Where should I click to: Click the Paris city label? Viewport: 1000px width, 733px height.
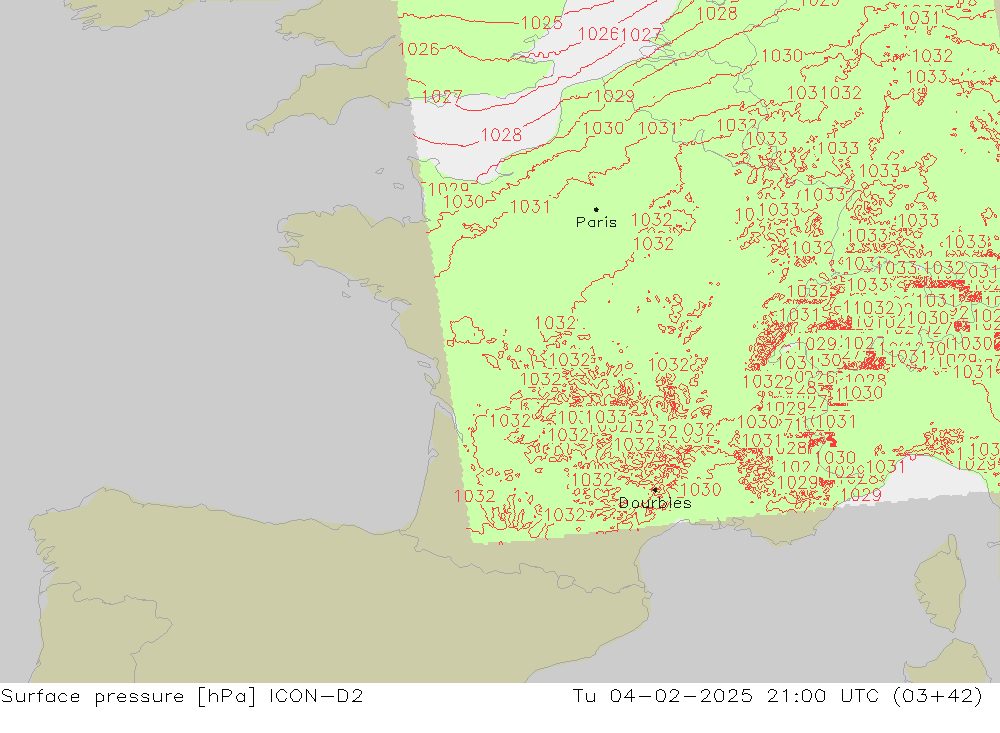point(596,222)
